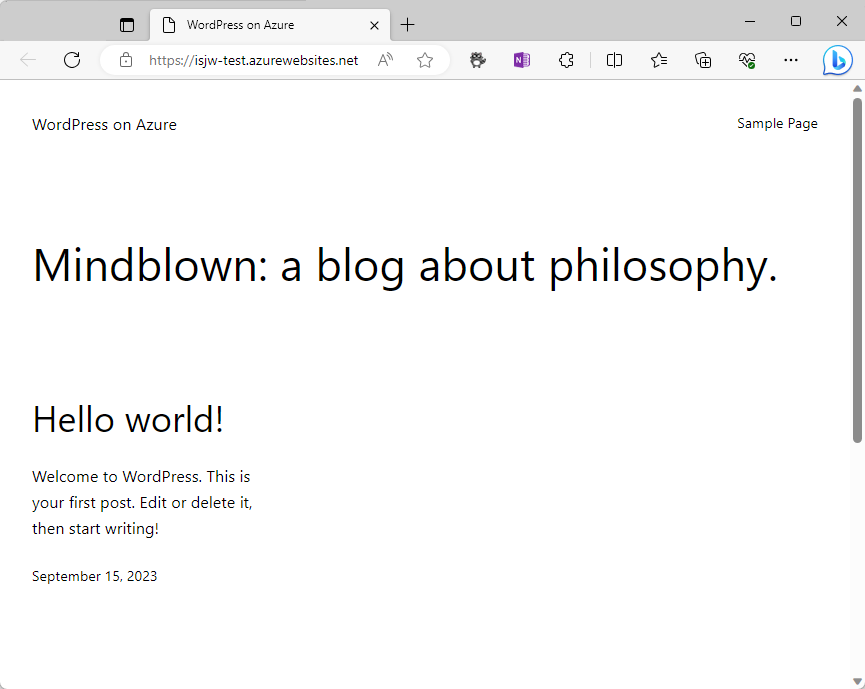Select the WordPress on Azure tab
The image size is (865, 689).
(270, 25)
